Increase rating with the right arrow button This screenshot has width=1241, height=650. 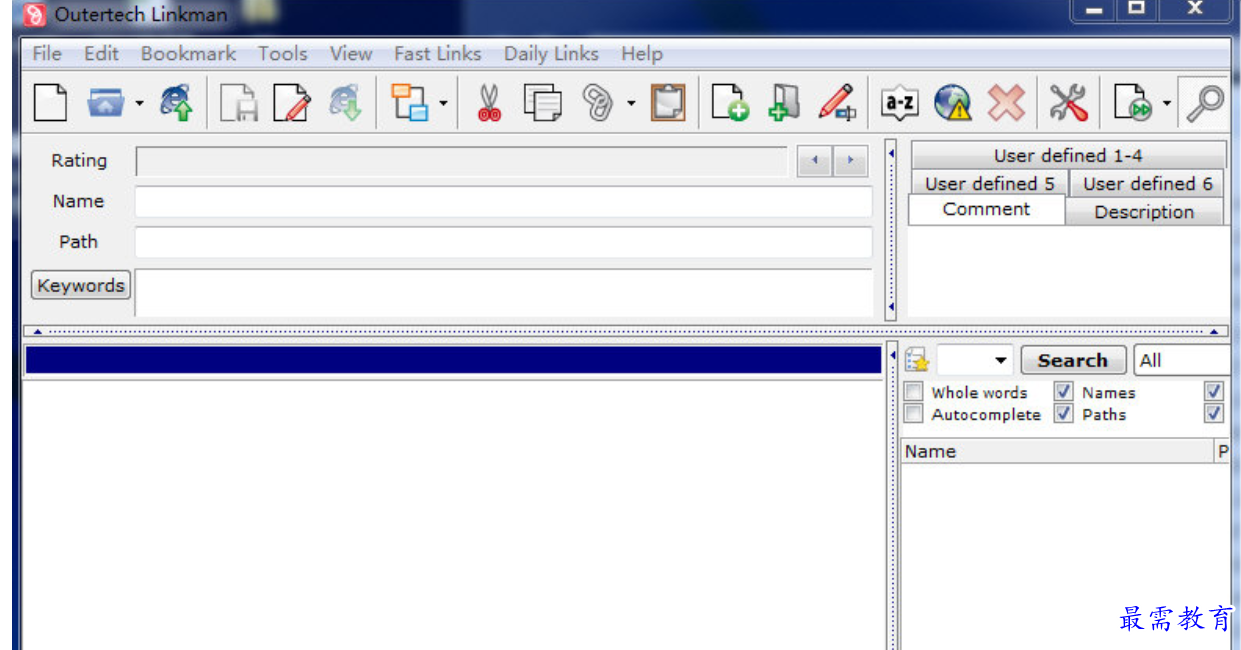[851, 161]
